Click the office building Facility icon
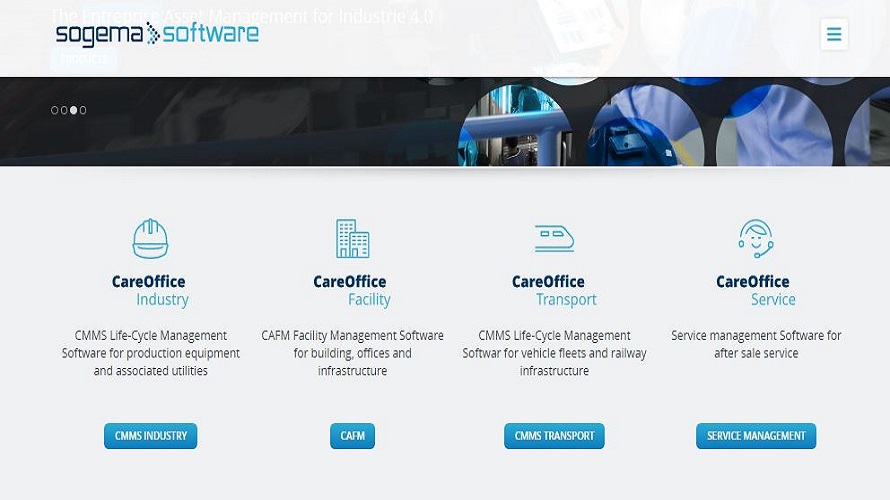Viewport: 890px width, 500px height. coord(352,239)
